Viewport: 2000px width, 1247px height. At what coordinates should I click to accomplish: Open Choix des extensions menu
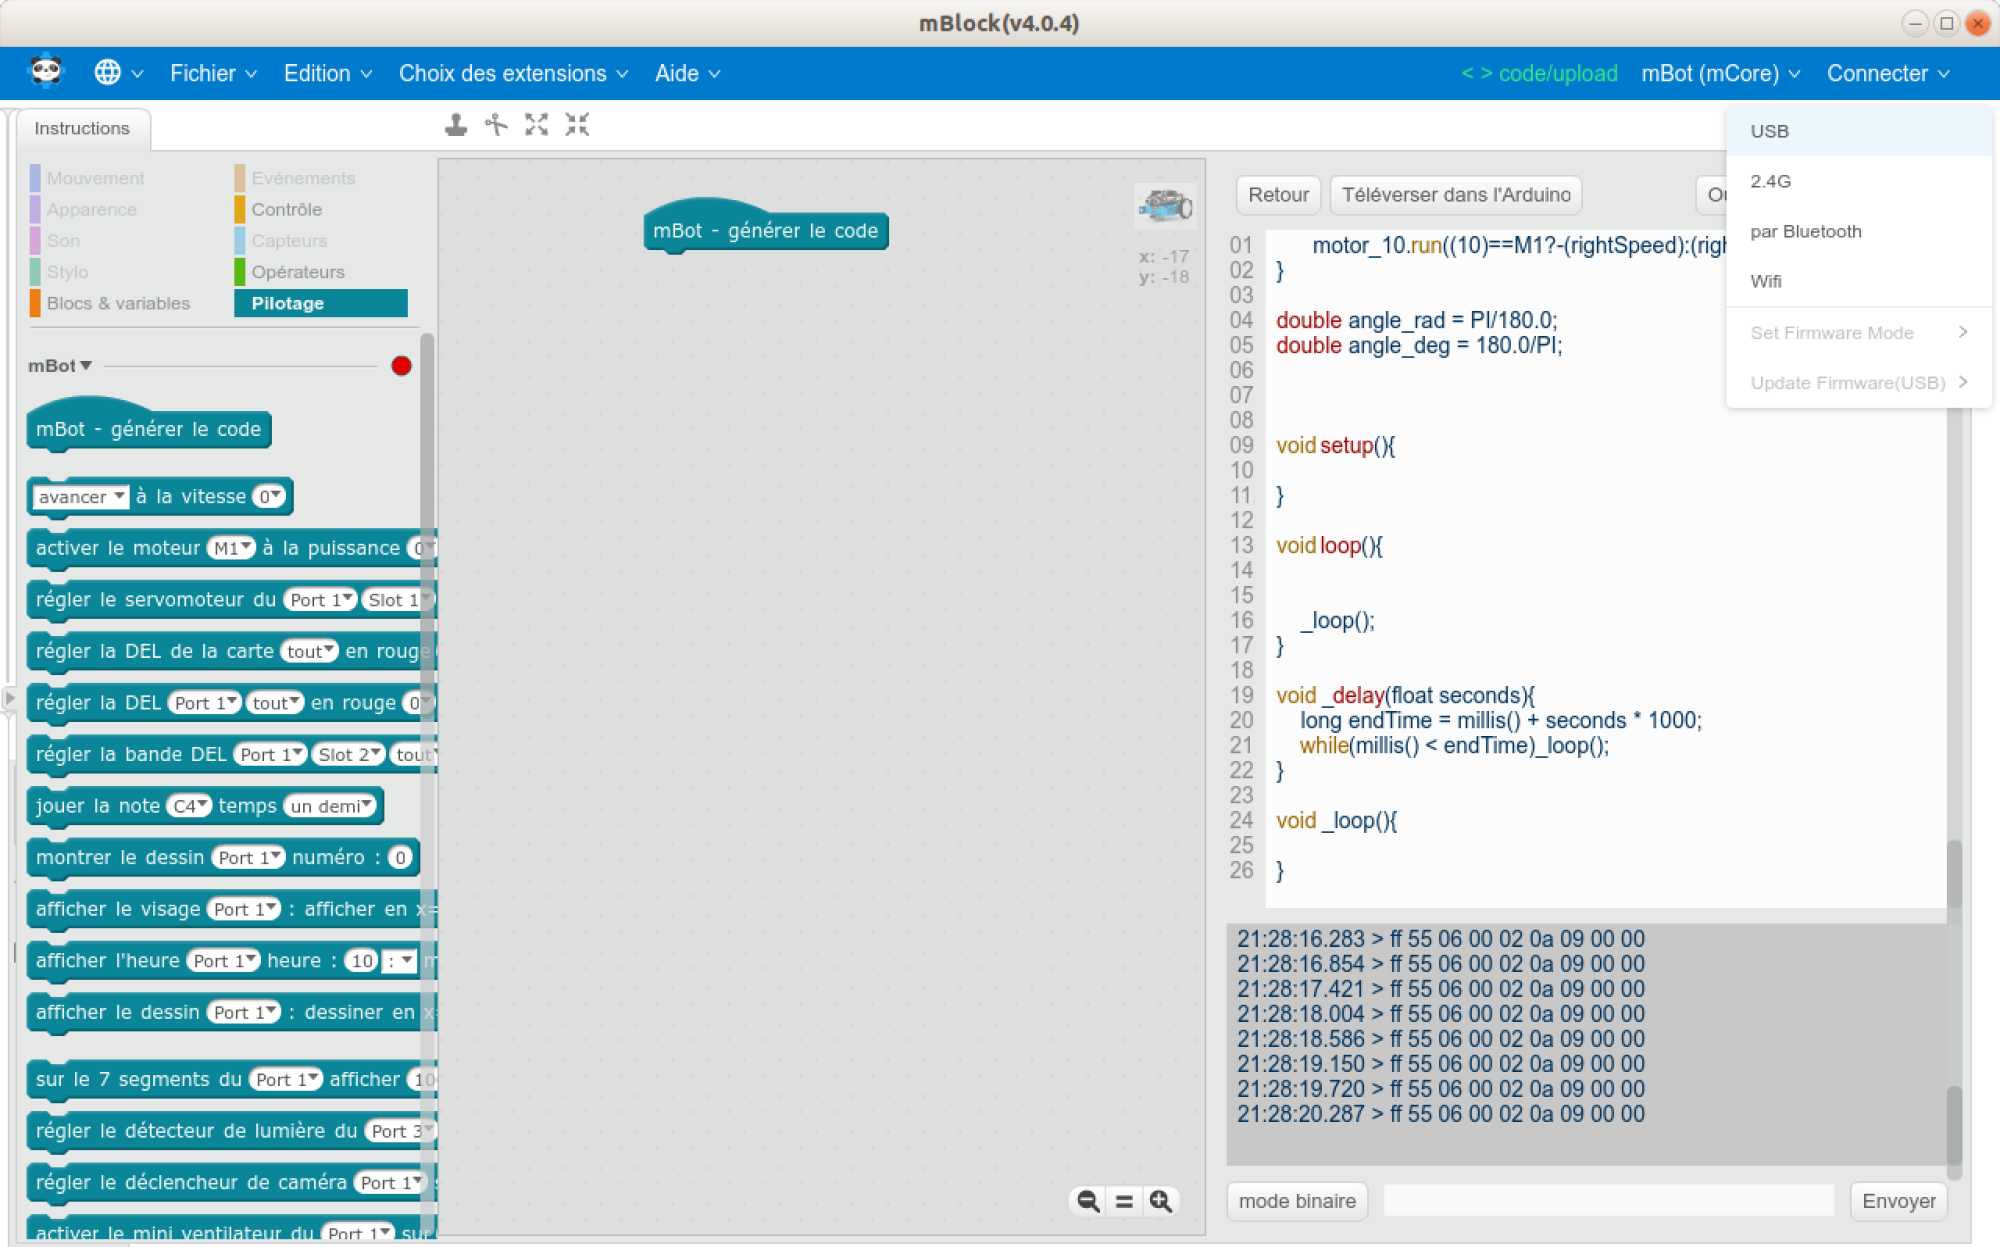coord(513,73)
